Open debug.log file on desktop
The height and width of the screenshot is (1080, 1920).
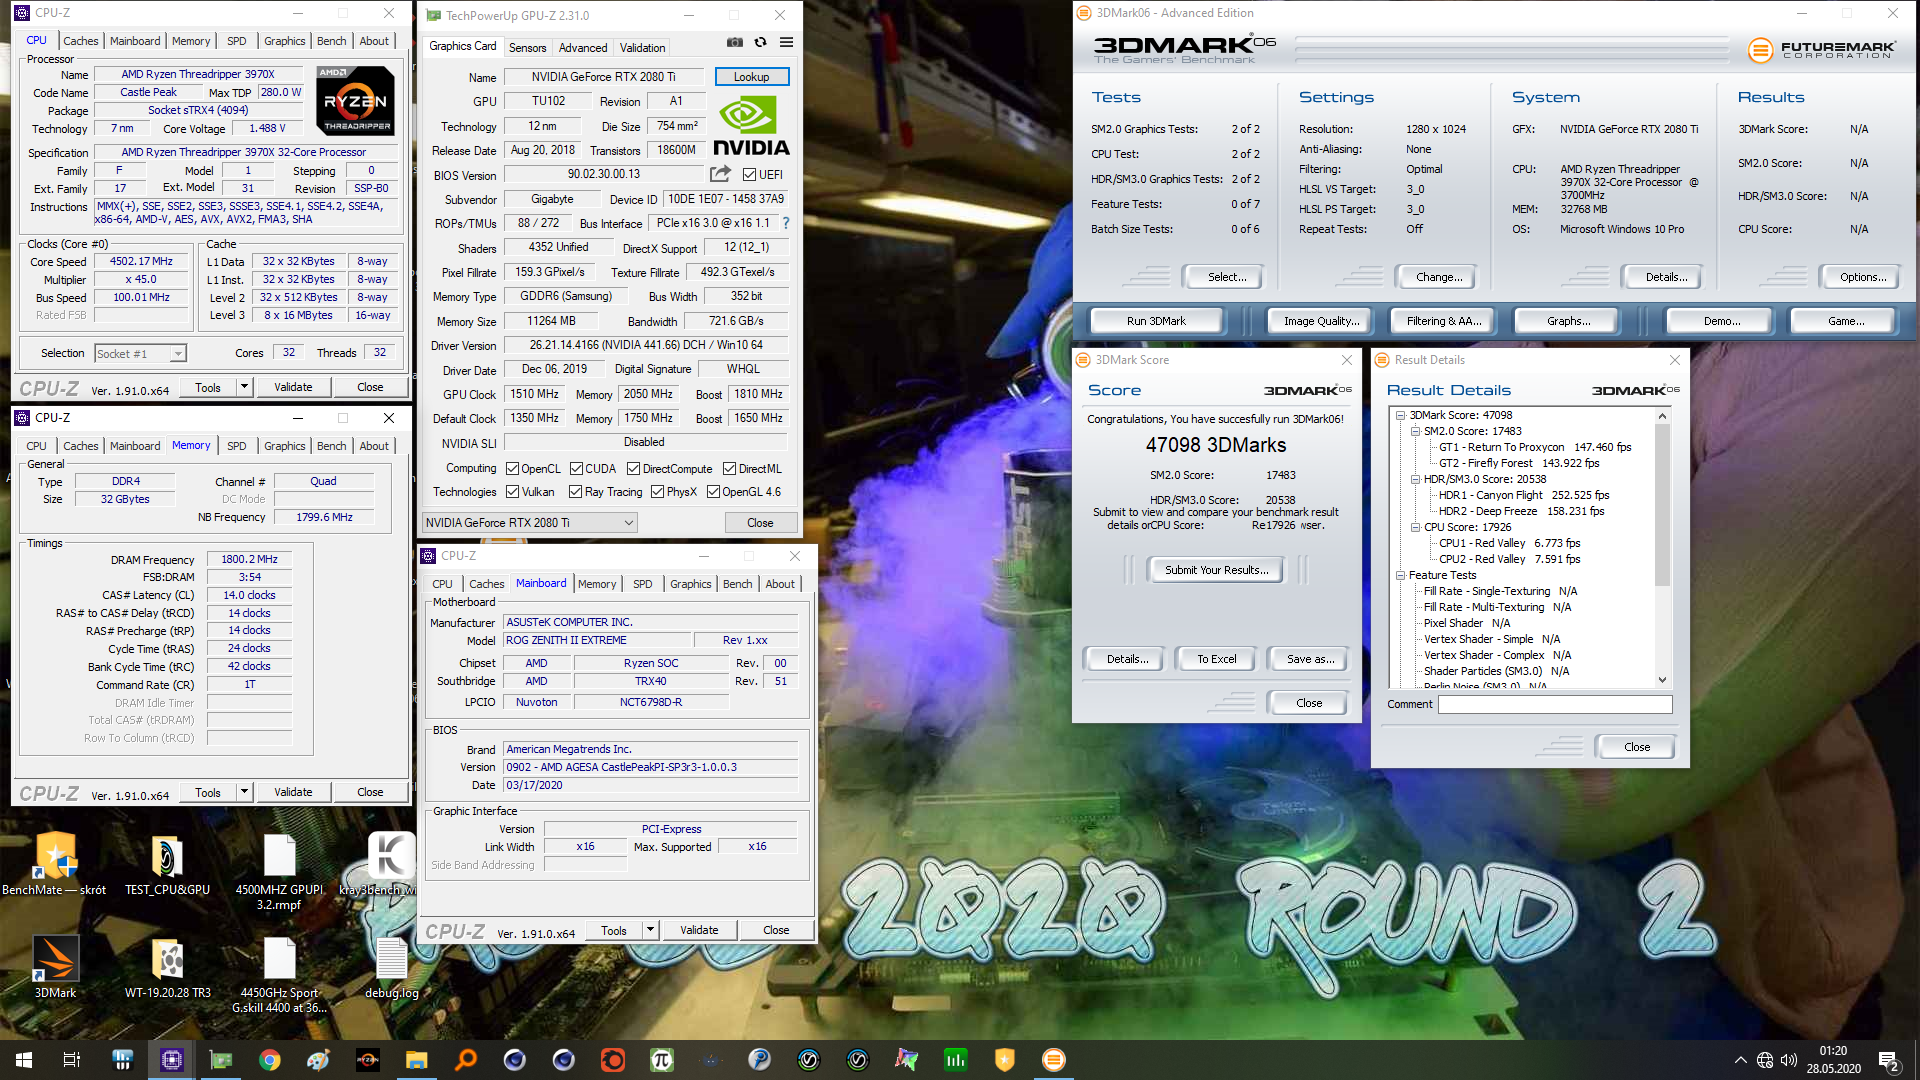(x=391, y=968)
